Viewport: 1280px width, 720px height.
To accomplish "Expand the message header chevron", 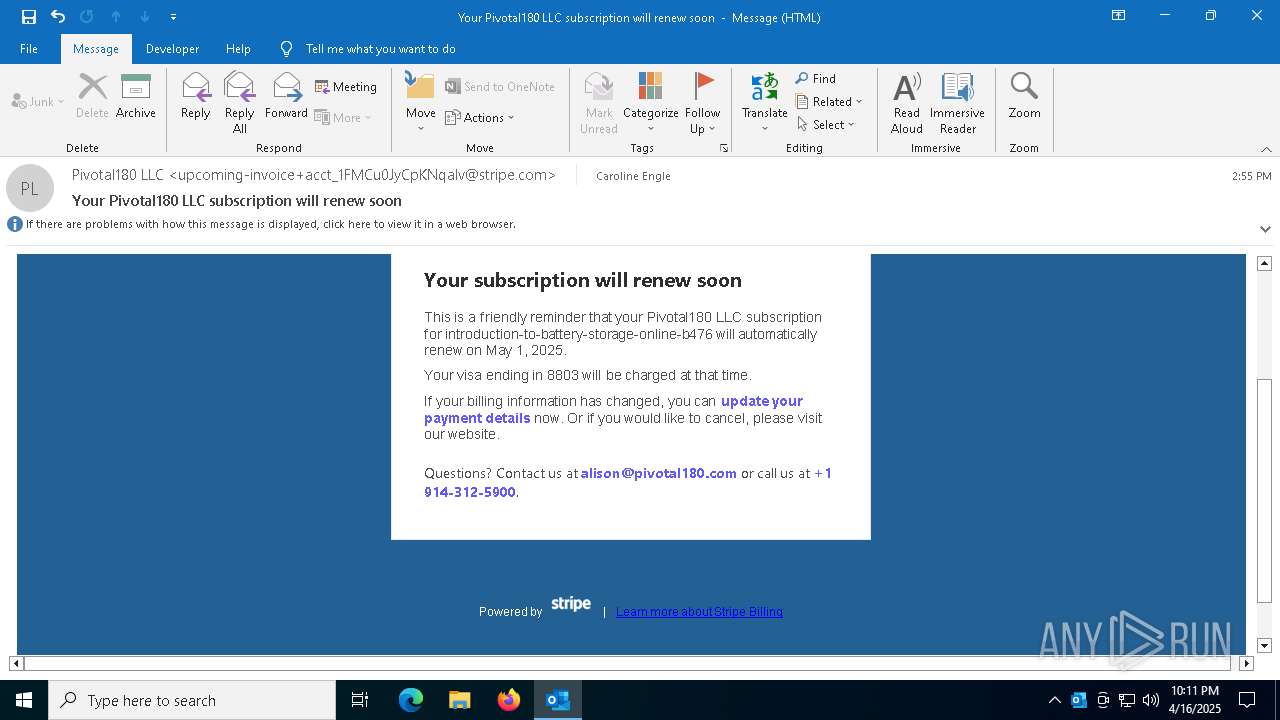I will pyautogui.click(x=1265, y=229).
